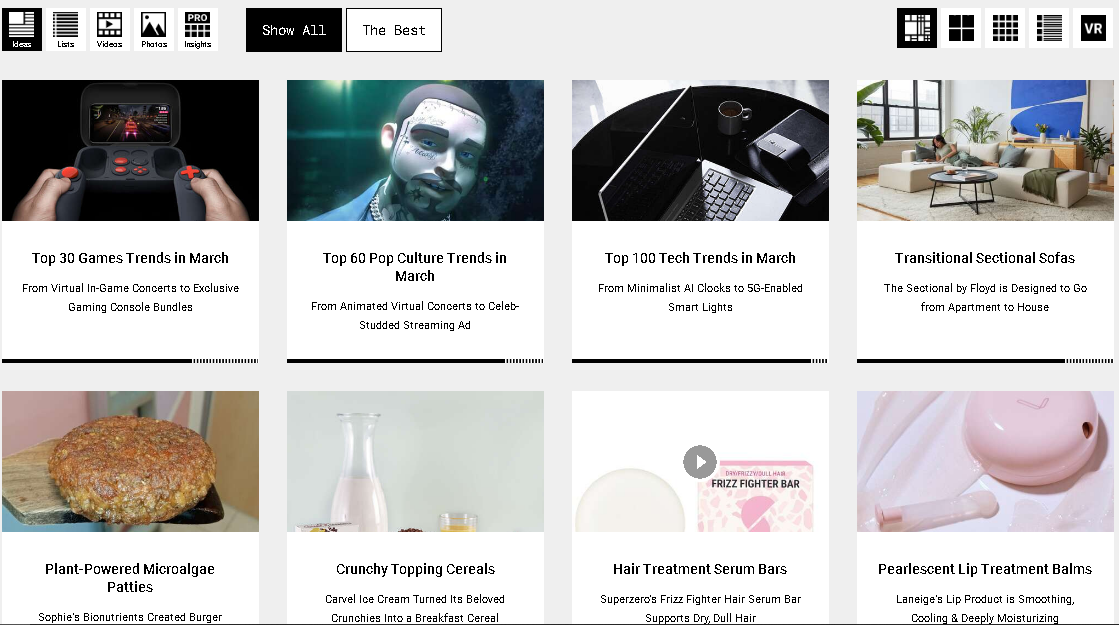Switch to the list rows layout icon
1119x625 pixels.
tap(1049, 29)
